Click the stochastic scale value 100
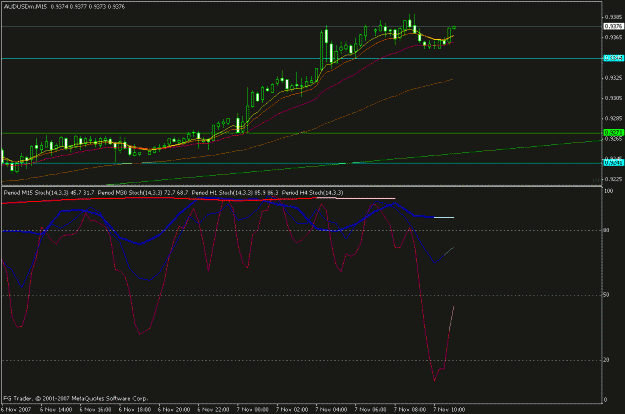This screenshot has height=414, width=625. [609, 191]
